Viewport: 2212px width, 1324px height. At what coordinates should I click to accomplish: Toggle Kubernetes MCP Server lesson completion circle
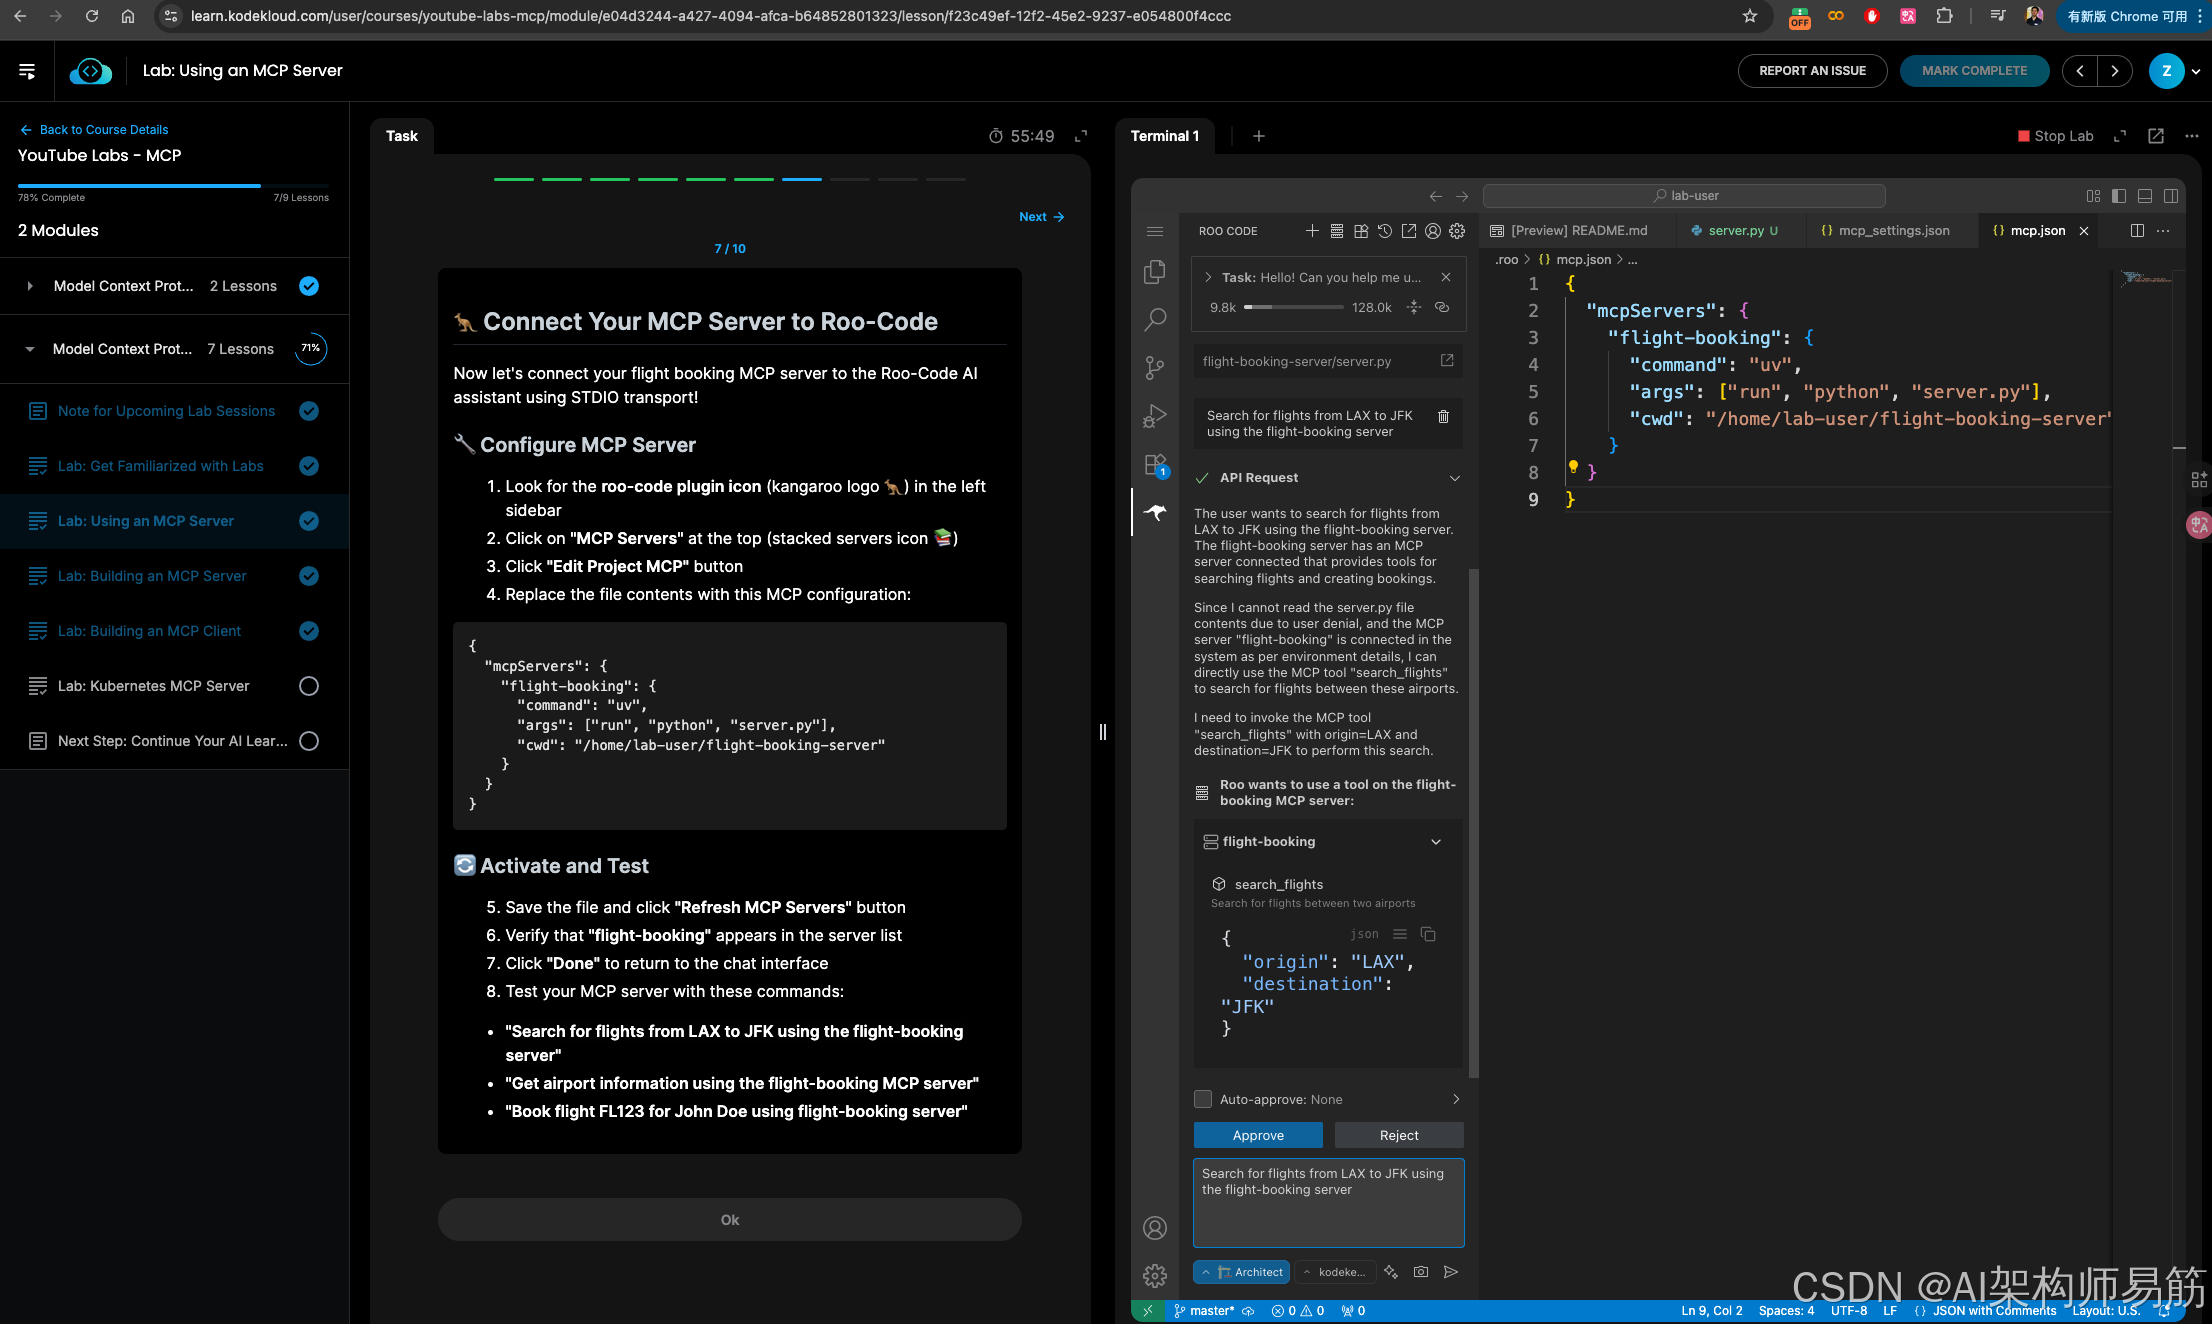pyautogui.click(x=309, y=686)
